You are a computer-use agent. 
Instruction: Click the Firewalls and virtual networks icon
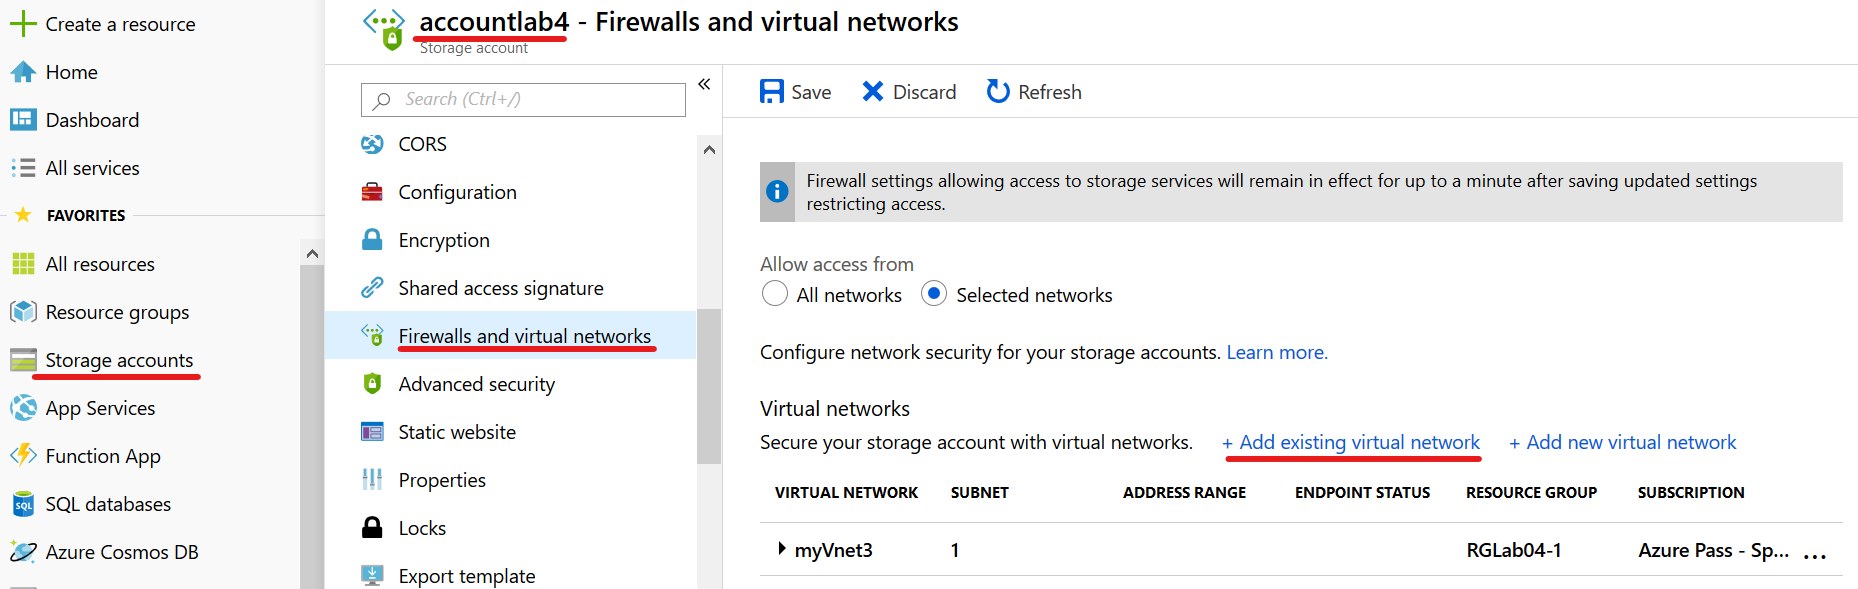pos(372,336)
